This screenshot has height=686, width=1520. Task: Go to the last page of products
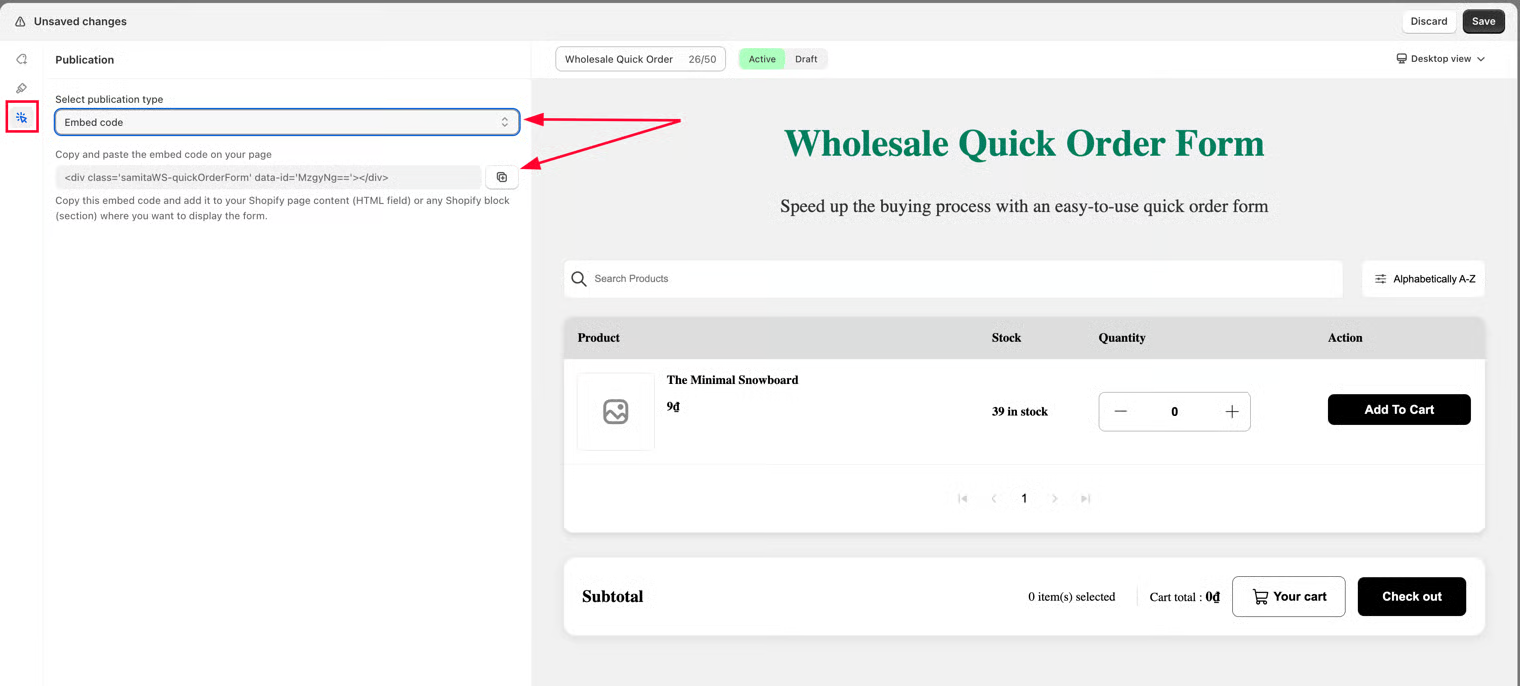(x=1085, y=498)
